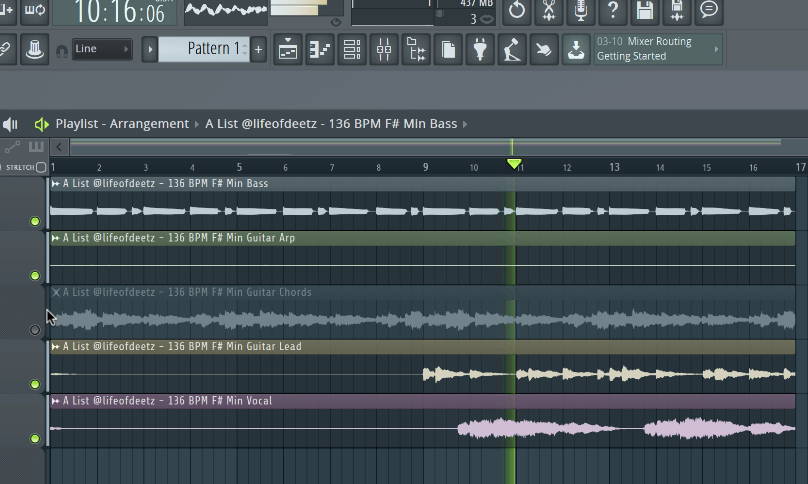Select the Min Guitar Lead clip title bar
Screen dimensions: 808x484
(x=423, y=346)
